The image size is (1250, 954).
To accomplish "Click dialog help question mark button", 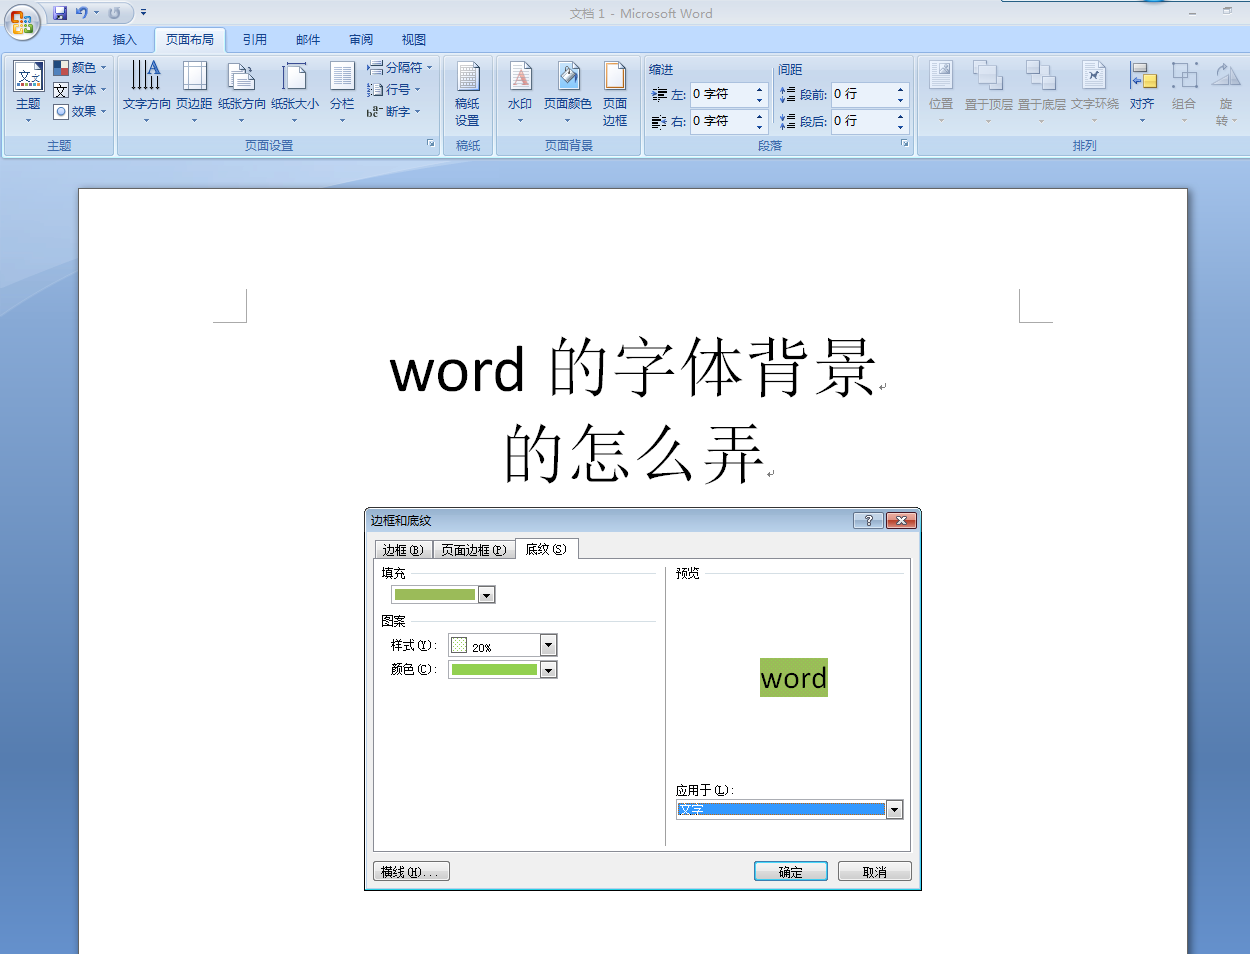I will 868,520.
